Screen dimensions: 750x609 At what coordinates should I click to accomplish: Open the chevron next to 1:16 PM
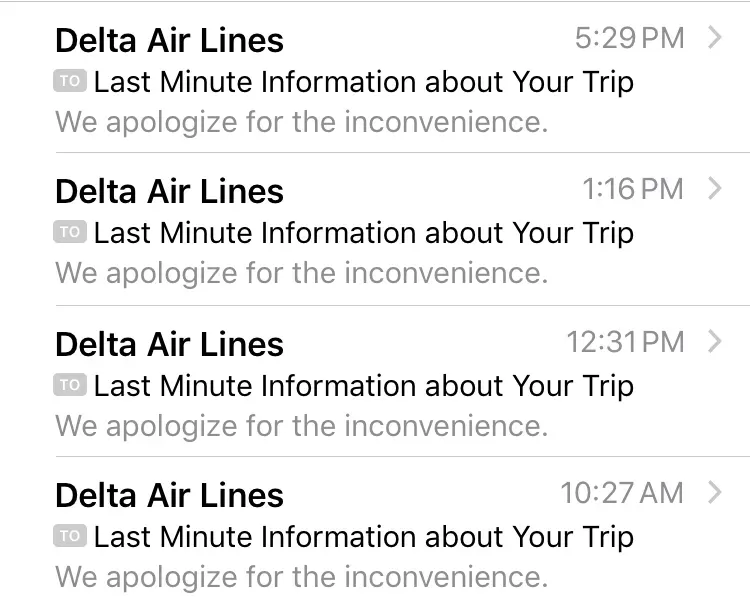(x=714, y=188)
